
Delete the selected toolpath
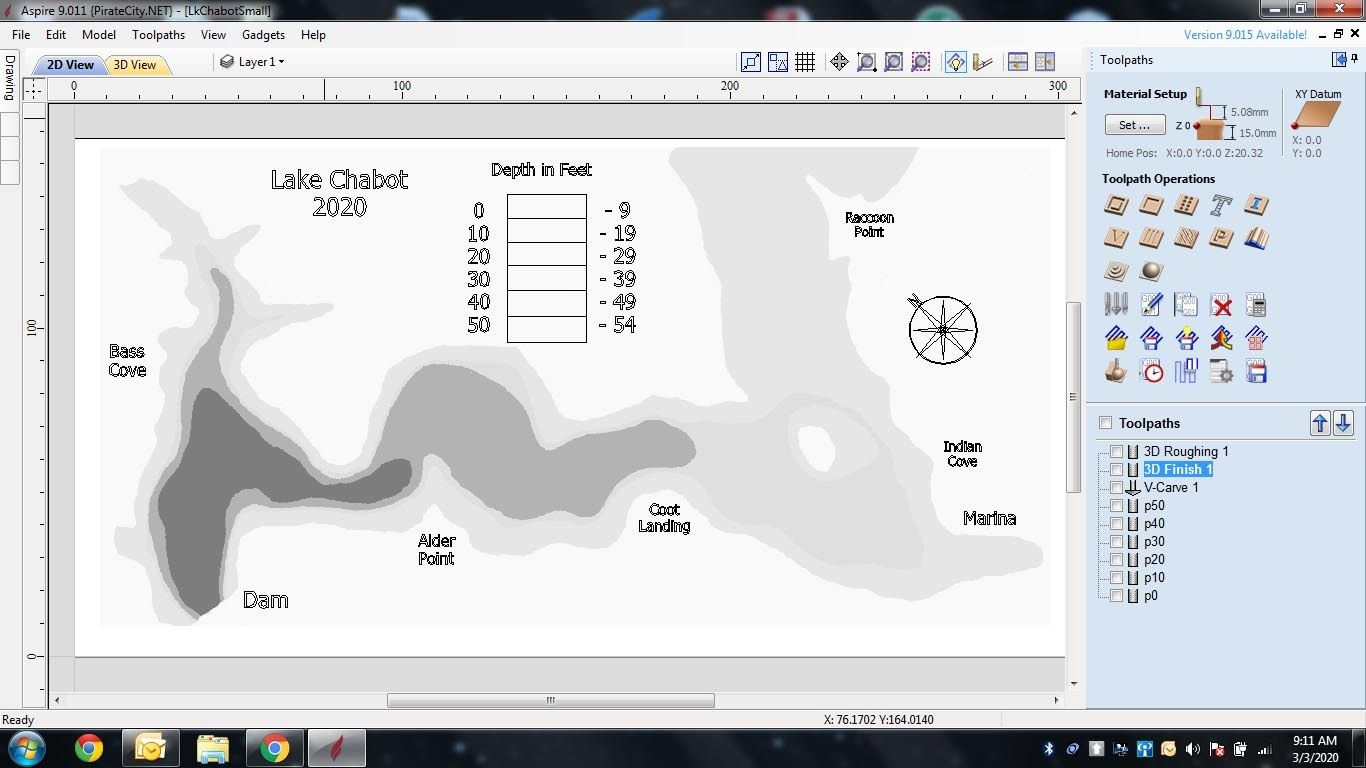[1221, 304]
